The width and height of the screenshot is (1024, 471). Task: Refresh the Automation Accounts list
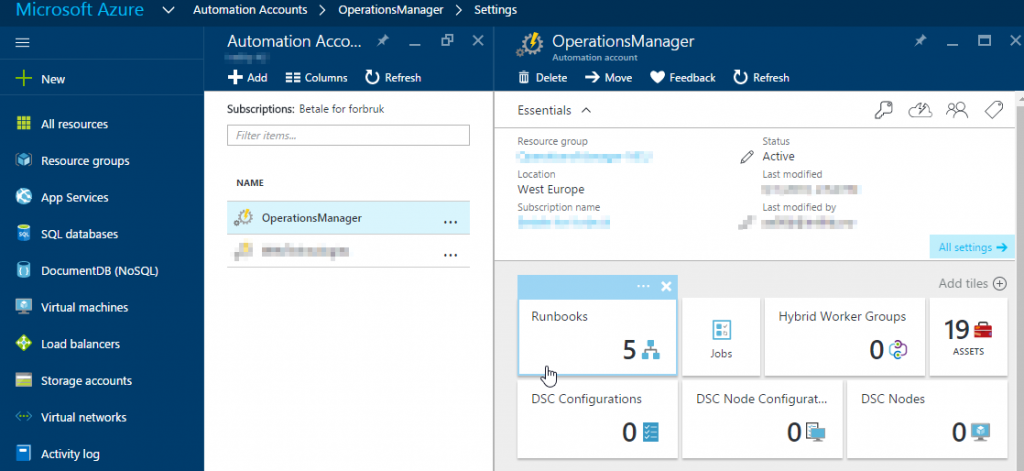click(393, 78)
